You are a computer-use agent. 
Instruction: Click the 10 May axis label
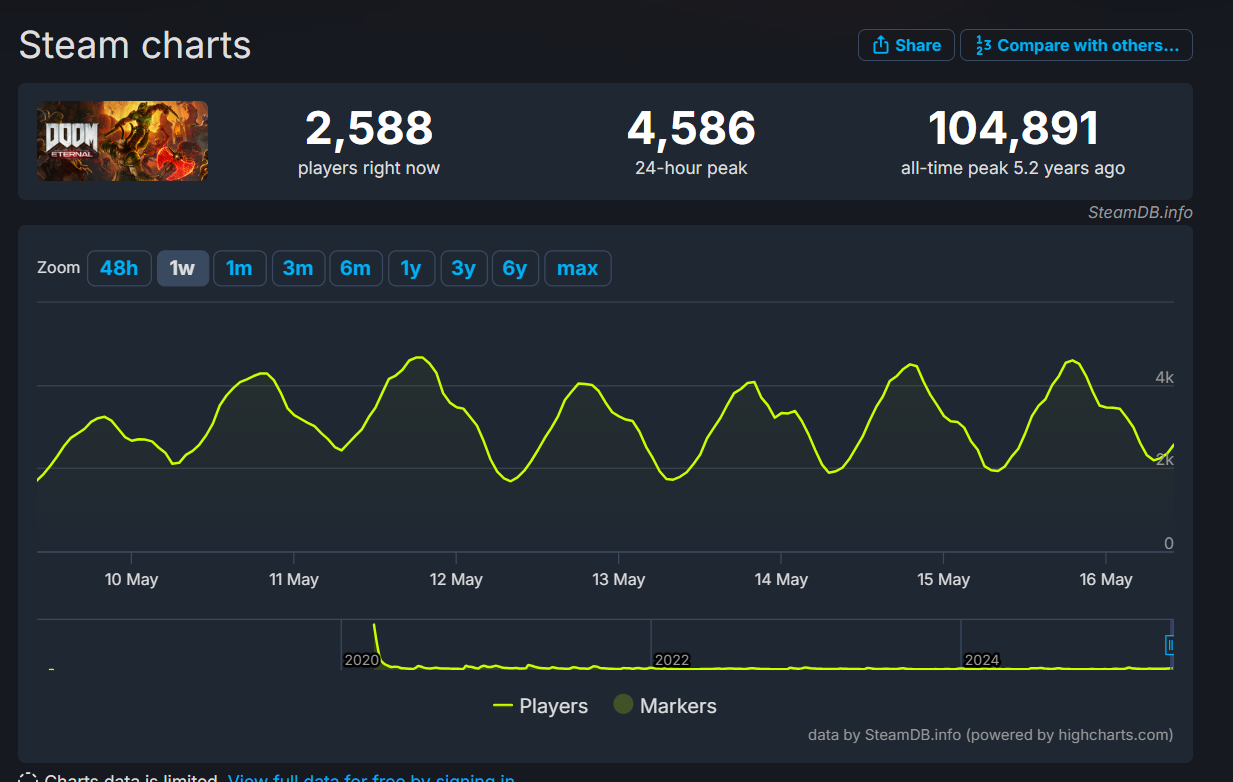coord(131,580)
